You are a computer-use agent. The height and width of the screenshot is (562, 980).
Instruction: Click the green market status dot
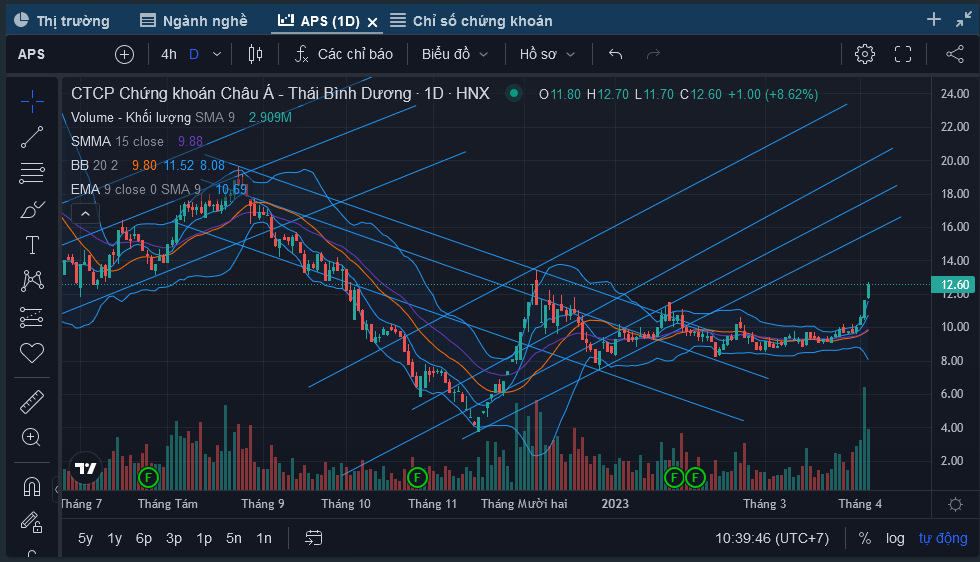tap(514, 94)
